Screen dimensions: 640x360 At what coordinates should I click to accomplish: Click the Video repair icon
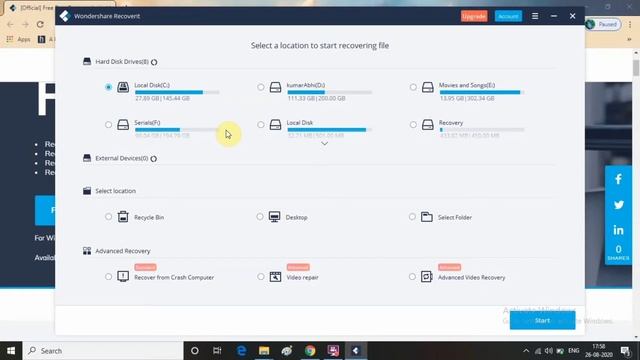pyautogui.click(x=276, y=277)
